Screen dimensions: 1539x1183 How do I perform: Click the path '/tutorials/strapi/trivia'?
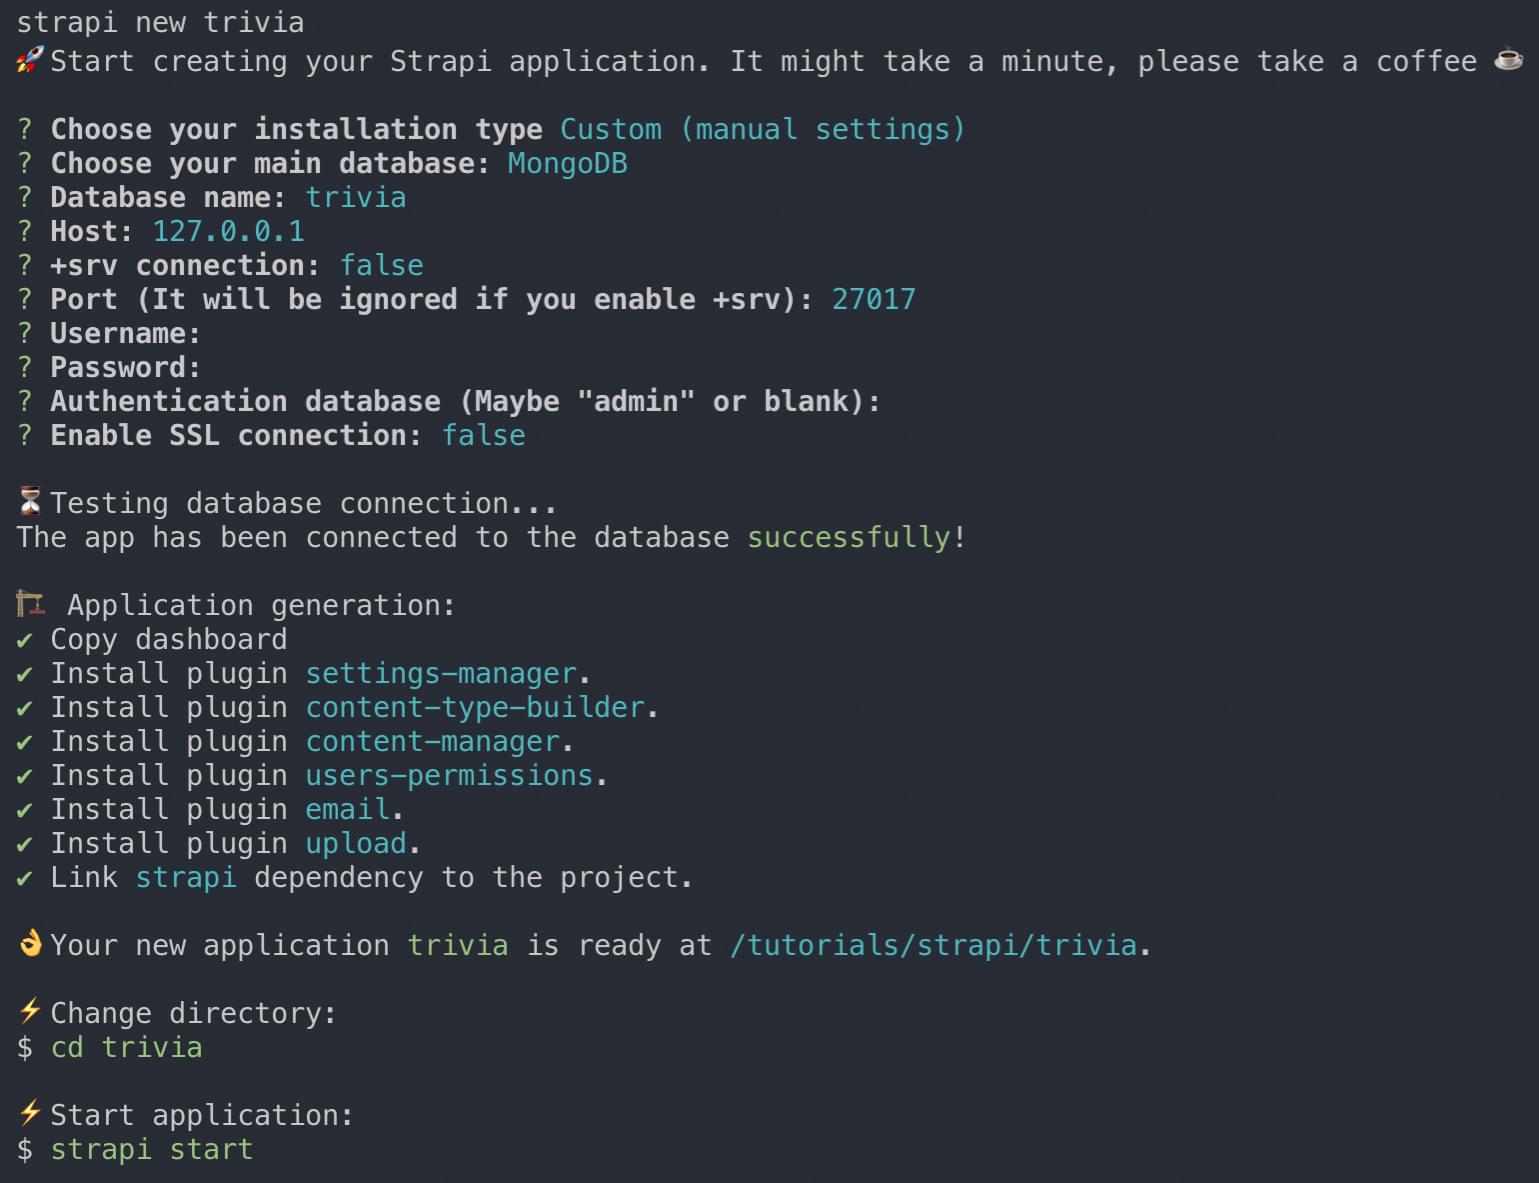(933, 945)
